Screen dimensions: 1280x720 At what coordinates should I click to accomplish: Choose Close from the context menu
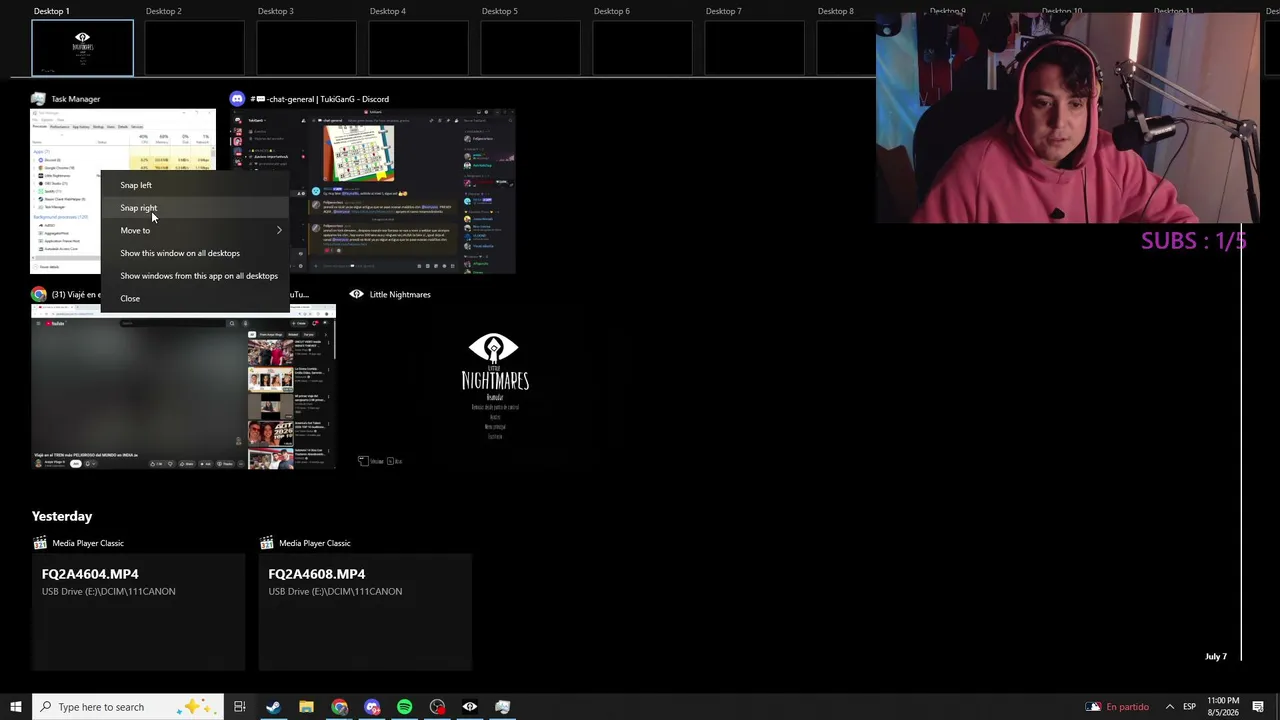pyautogui.click(x=195, y=298)
